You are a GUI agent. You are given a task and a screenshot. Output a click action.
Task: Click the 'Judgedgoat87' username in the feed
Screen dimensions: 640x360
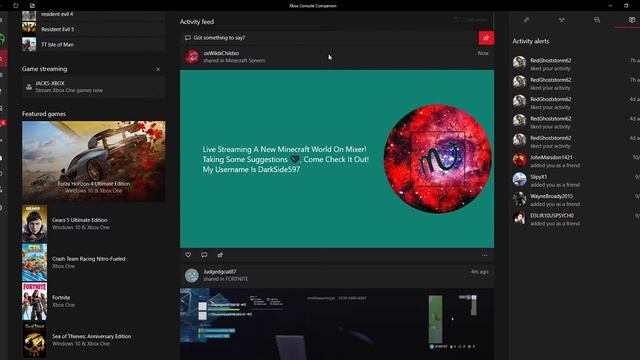(x=220, y=272)
